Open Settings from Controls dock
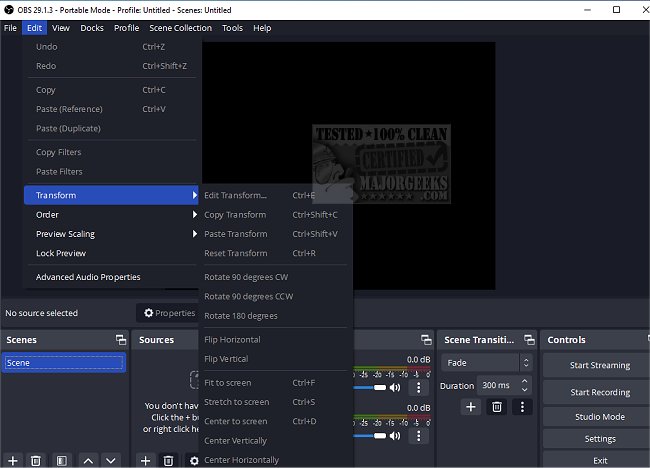This screenshot has width=650, height=468. (x=599, y=439)
